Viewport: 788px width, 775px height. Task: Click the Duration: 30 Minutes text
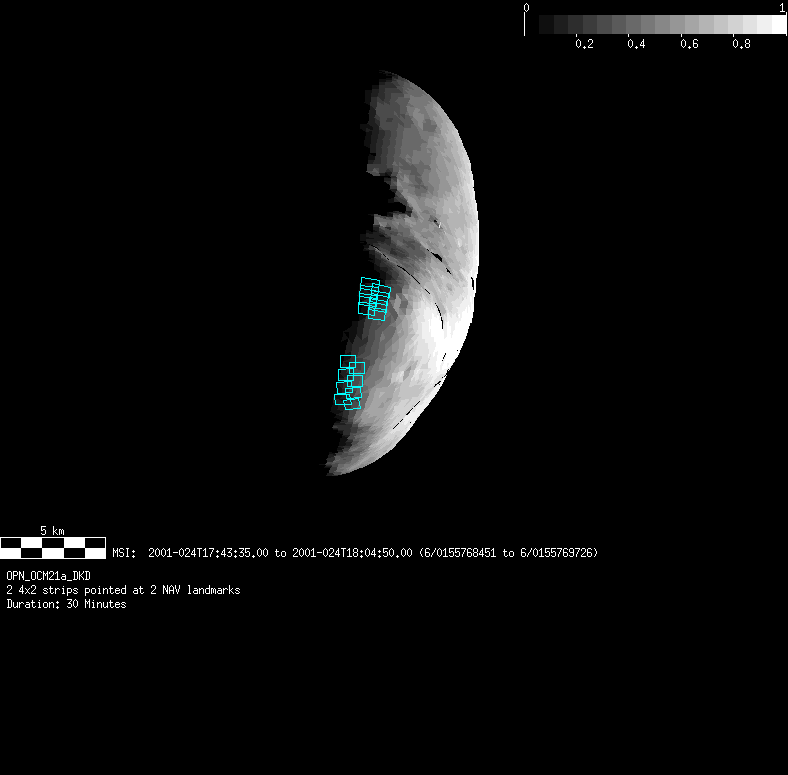[x=66, y=604]
